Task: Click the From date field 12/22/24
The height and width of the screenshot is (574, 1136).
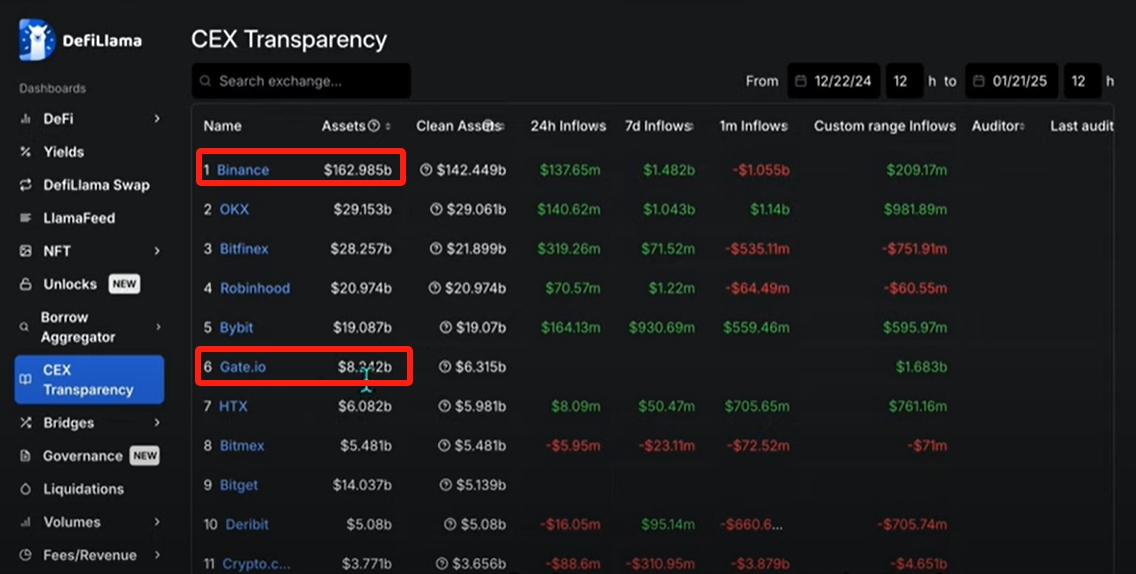Action: pyautogui.click(x=834, y=81)
